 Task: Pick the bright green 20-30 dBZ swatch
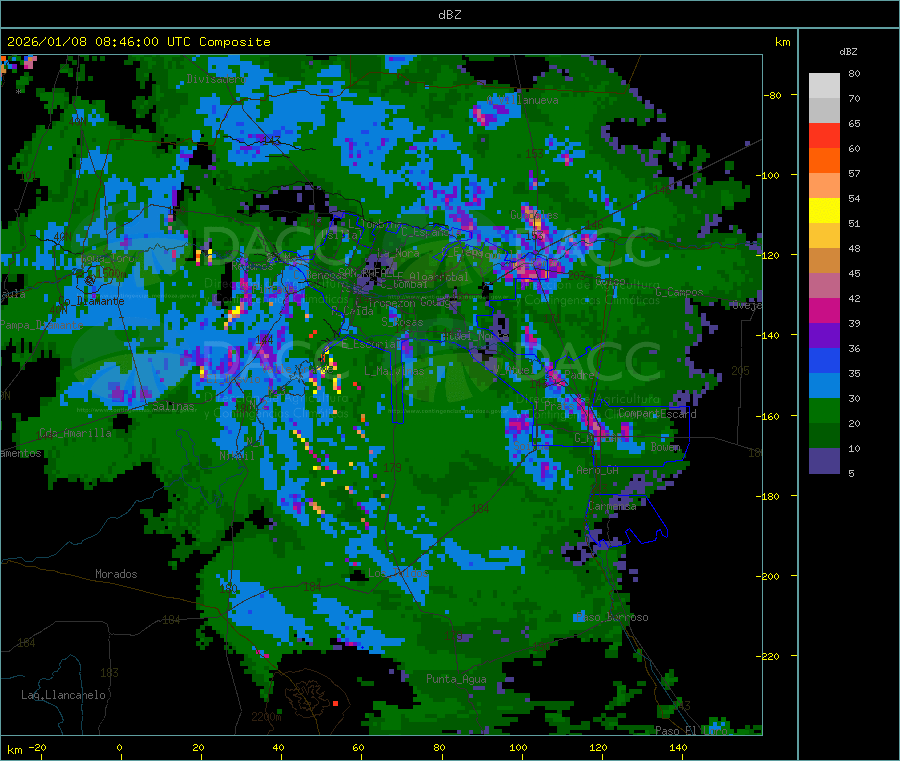point(824,411)
